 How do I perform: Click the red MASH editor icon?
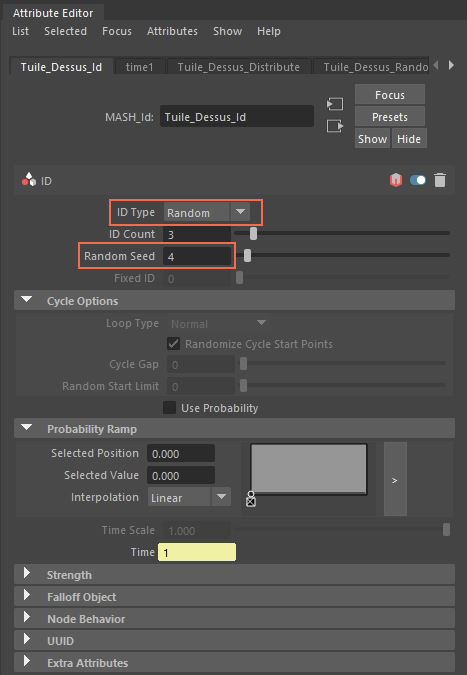396,180
